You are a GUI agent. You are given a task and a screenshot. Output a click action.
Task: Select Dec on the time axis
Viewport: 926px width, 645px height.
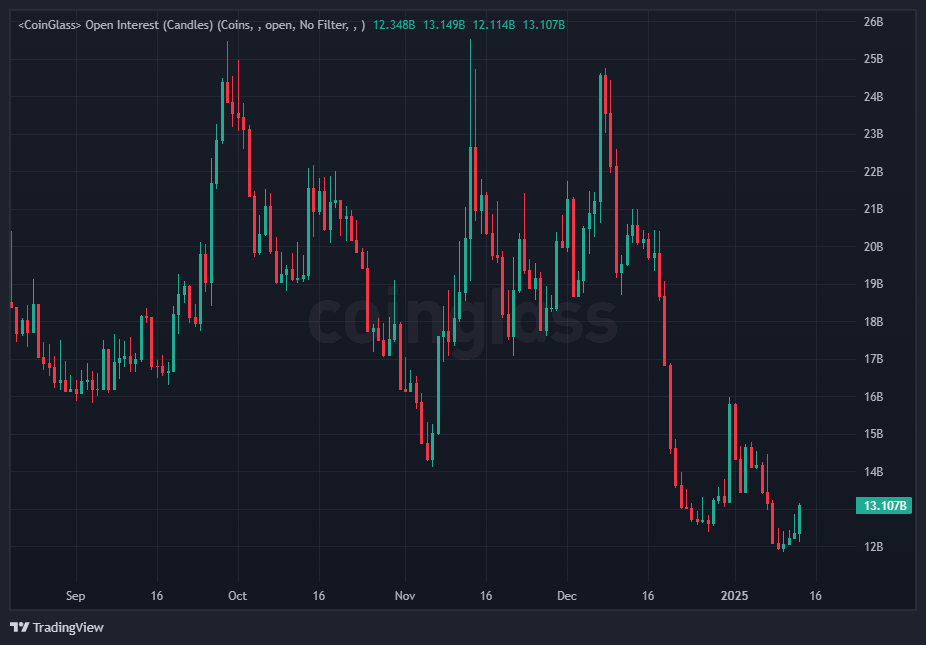pos(567,596)
